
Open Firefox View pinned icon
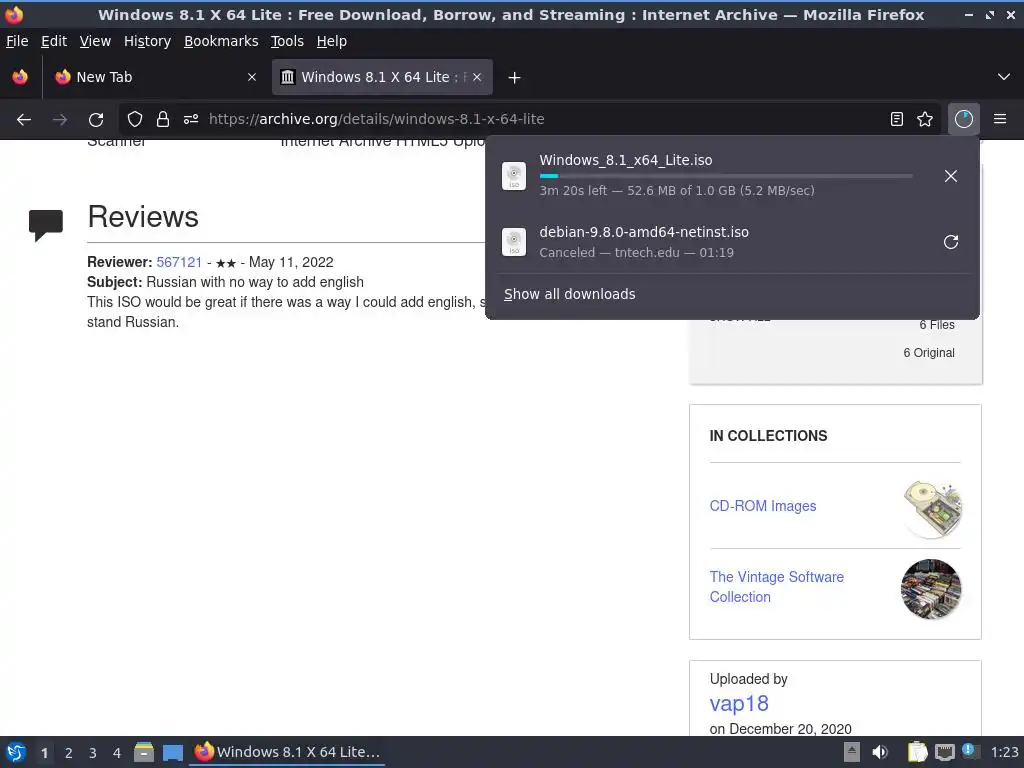tap(20, 77)
